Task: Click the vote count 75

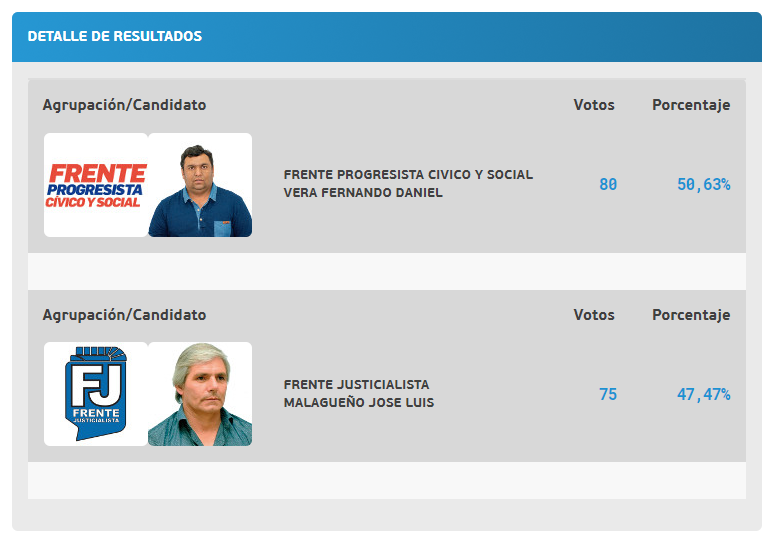Action: pyautogui.click(x=608, y=395)
